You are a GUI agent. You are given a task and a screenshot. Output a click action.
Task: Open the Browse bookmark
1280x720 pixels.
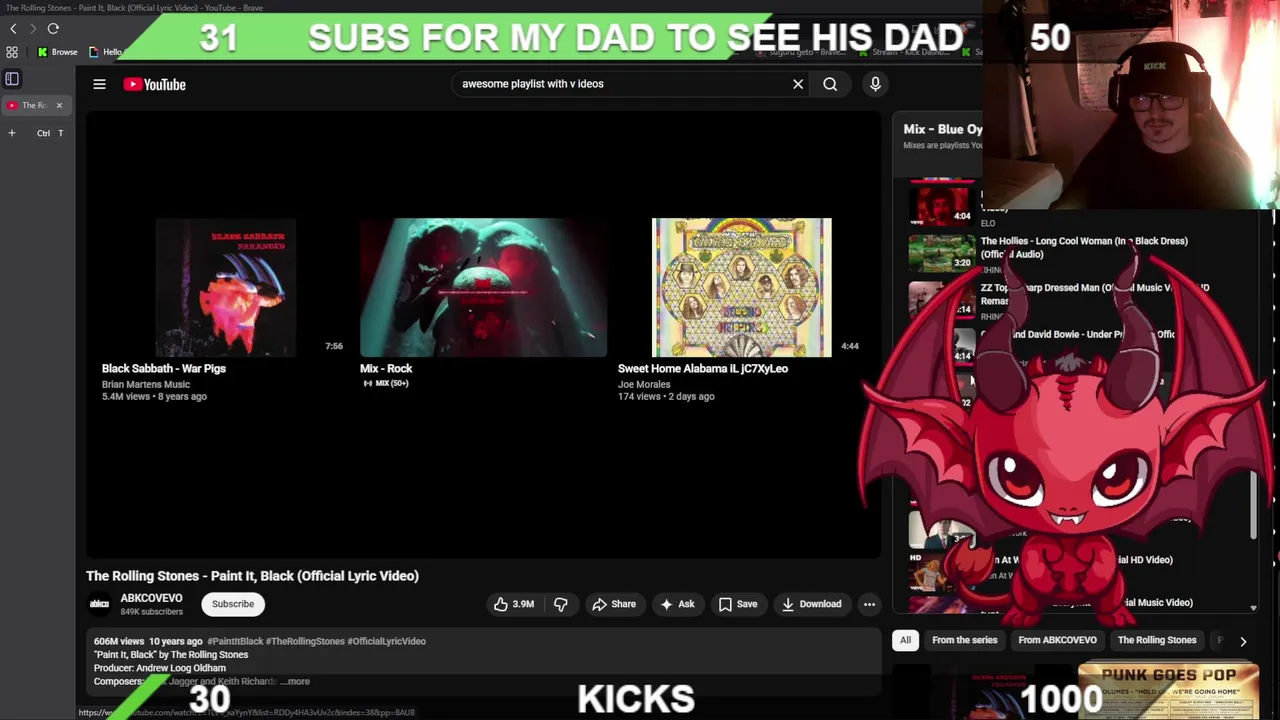click(58, 52)
